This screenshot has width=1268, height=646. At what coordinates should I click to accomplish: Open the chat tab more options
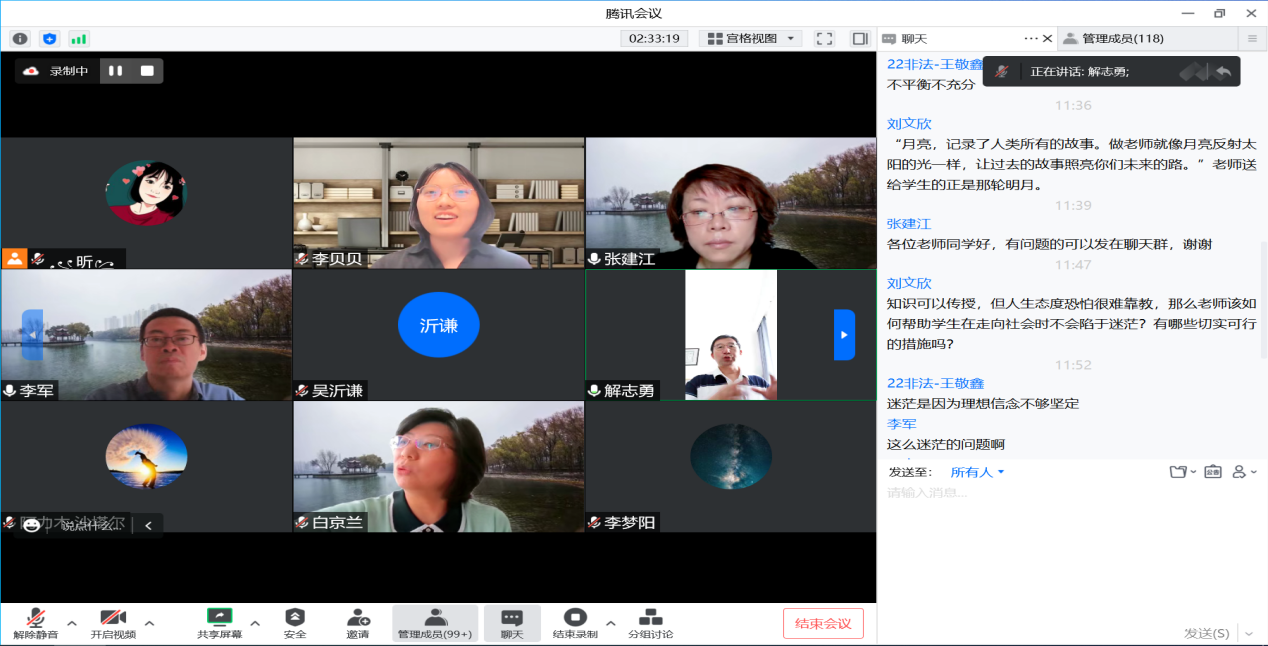pos(1031,39)
